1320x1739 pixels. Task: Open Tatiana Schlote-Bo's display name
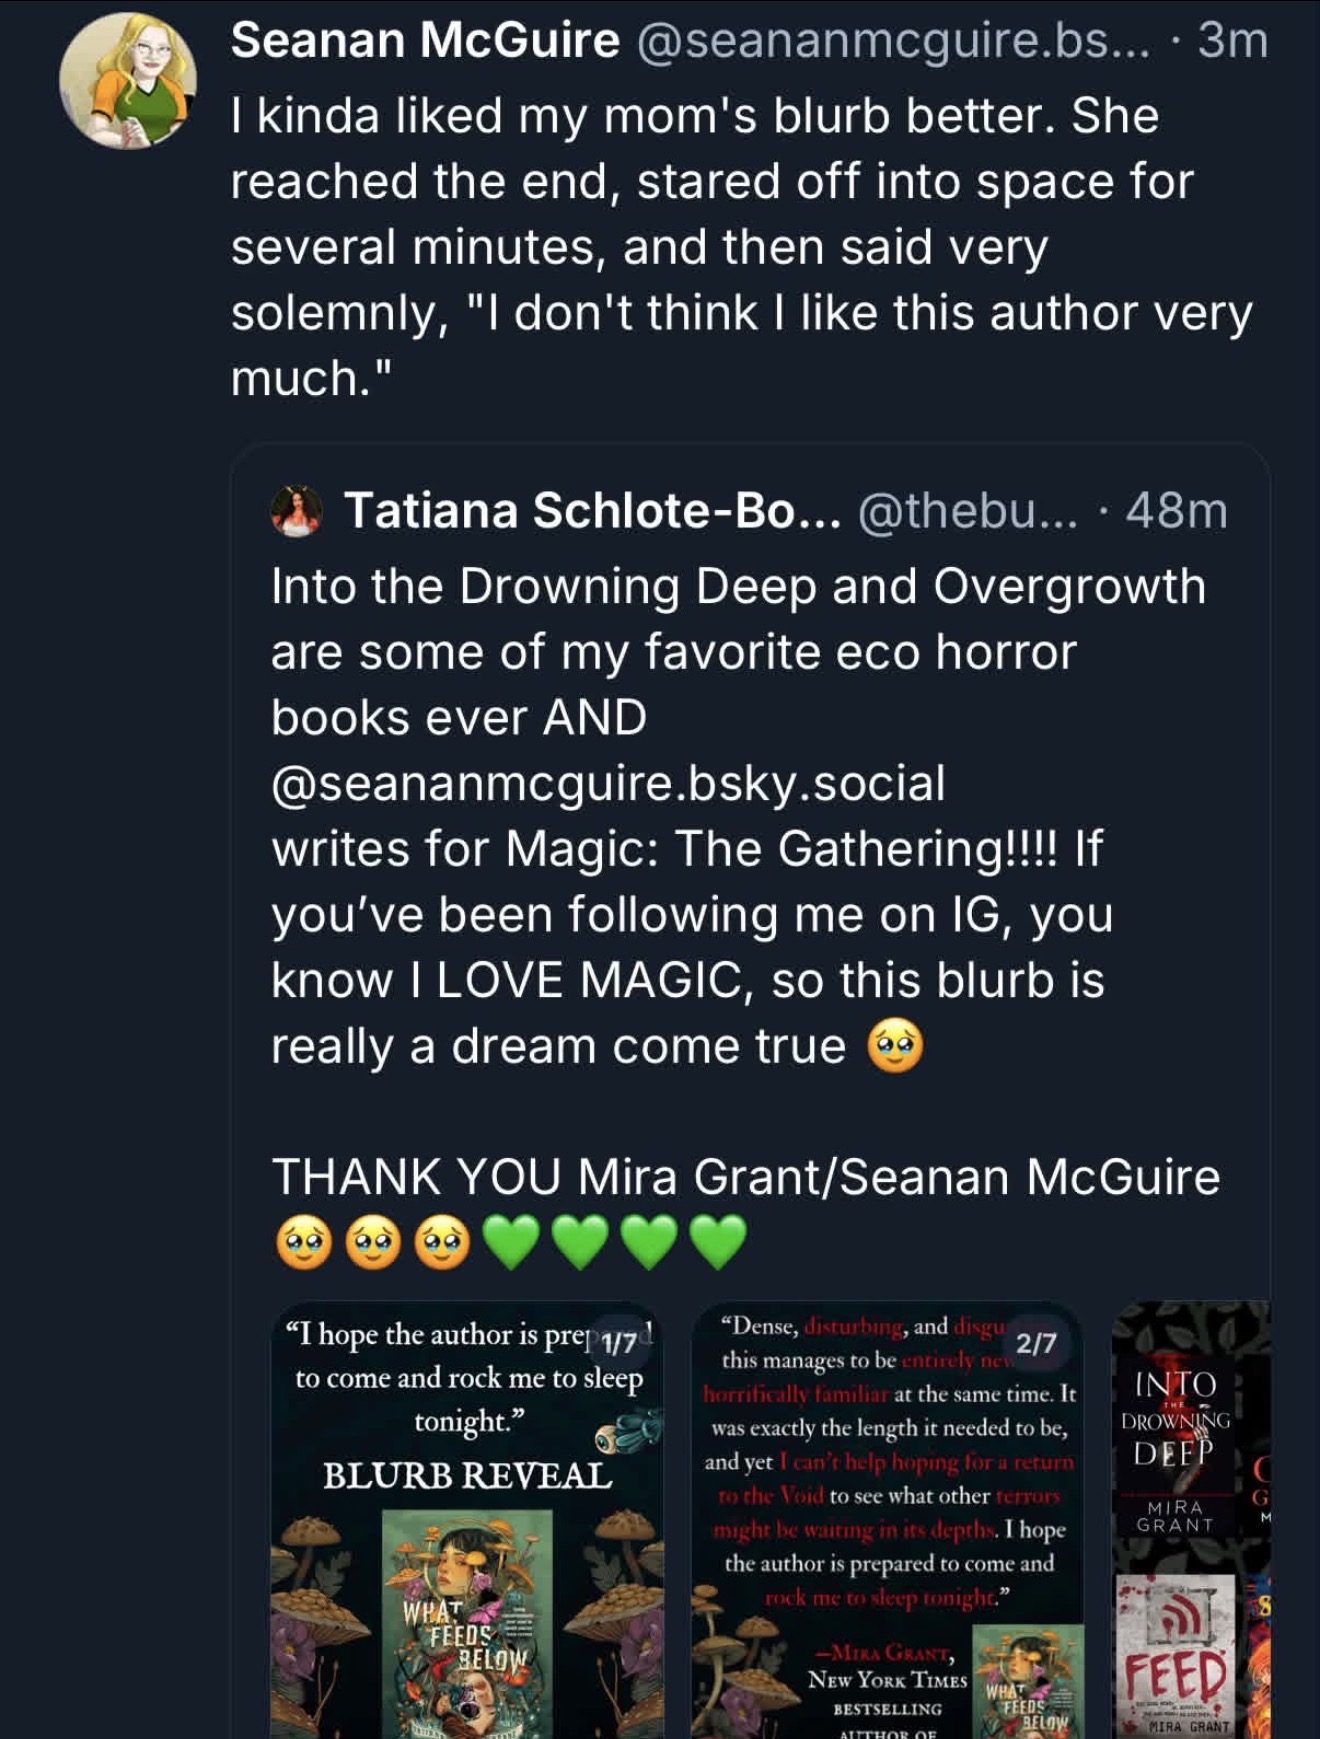pos(593,511)
